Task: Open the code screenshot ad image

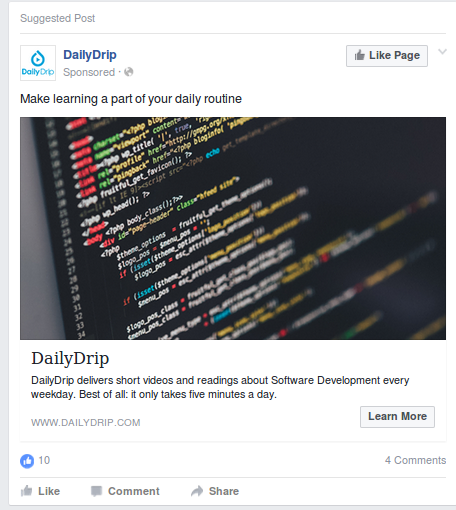Action: pyautogui.click(x=233, y=228)
